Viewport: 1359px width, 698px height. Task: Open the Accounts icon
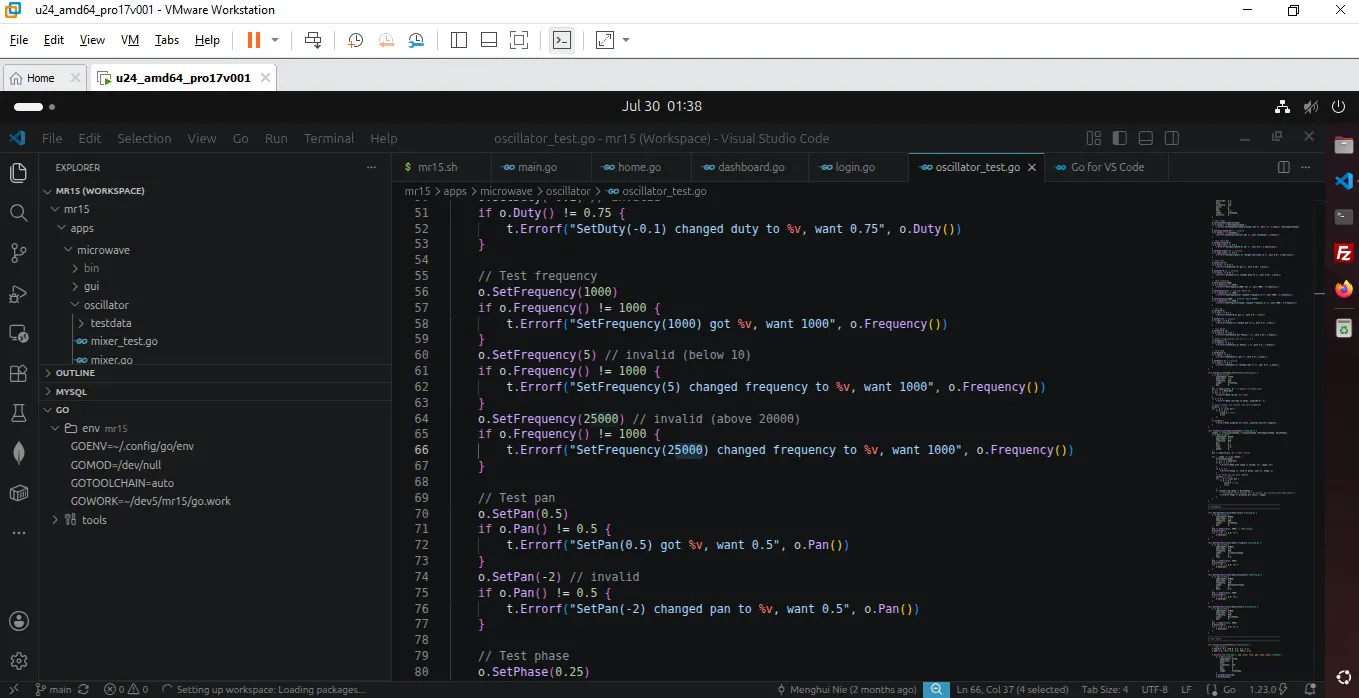tap(18, 621)
